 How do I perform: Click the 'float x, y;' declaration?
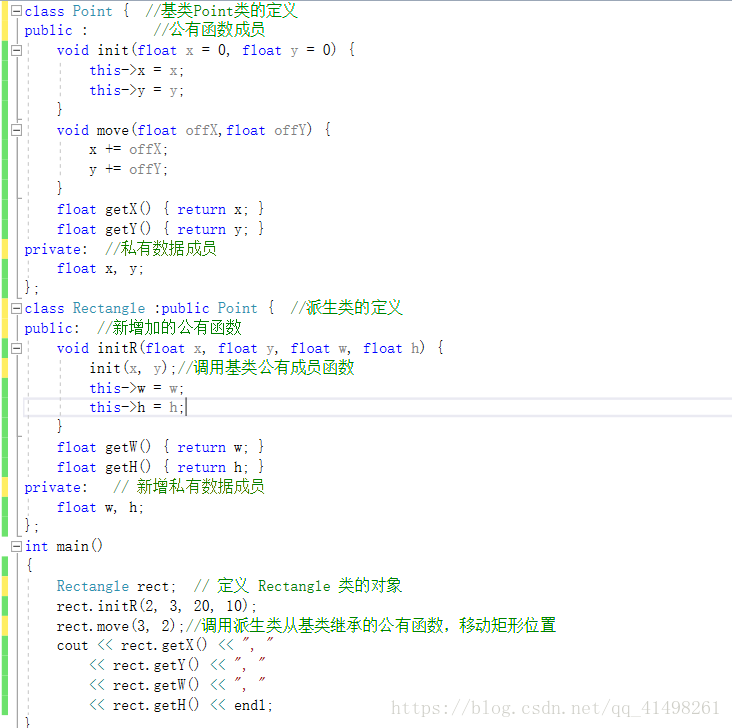click(x=100, y=269)
